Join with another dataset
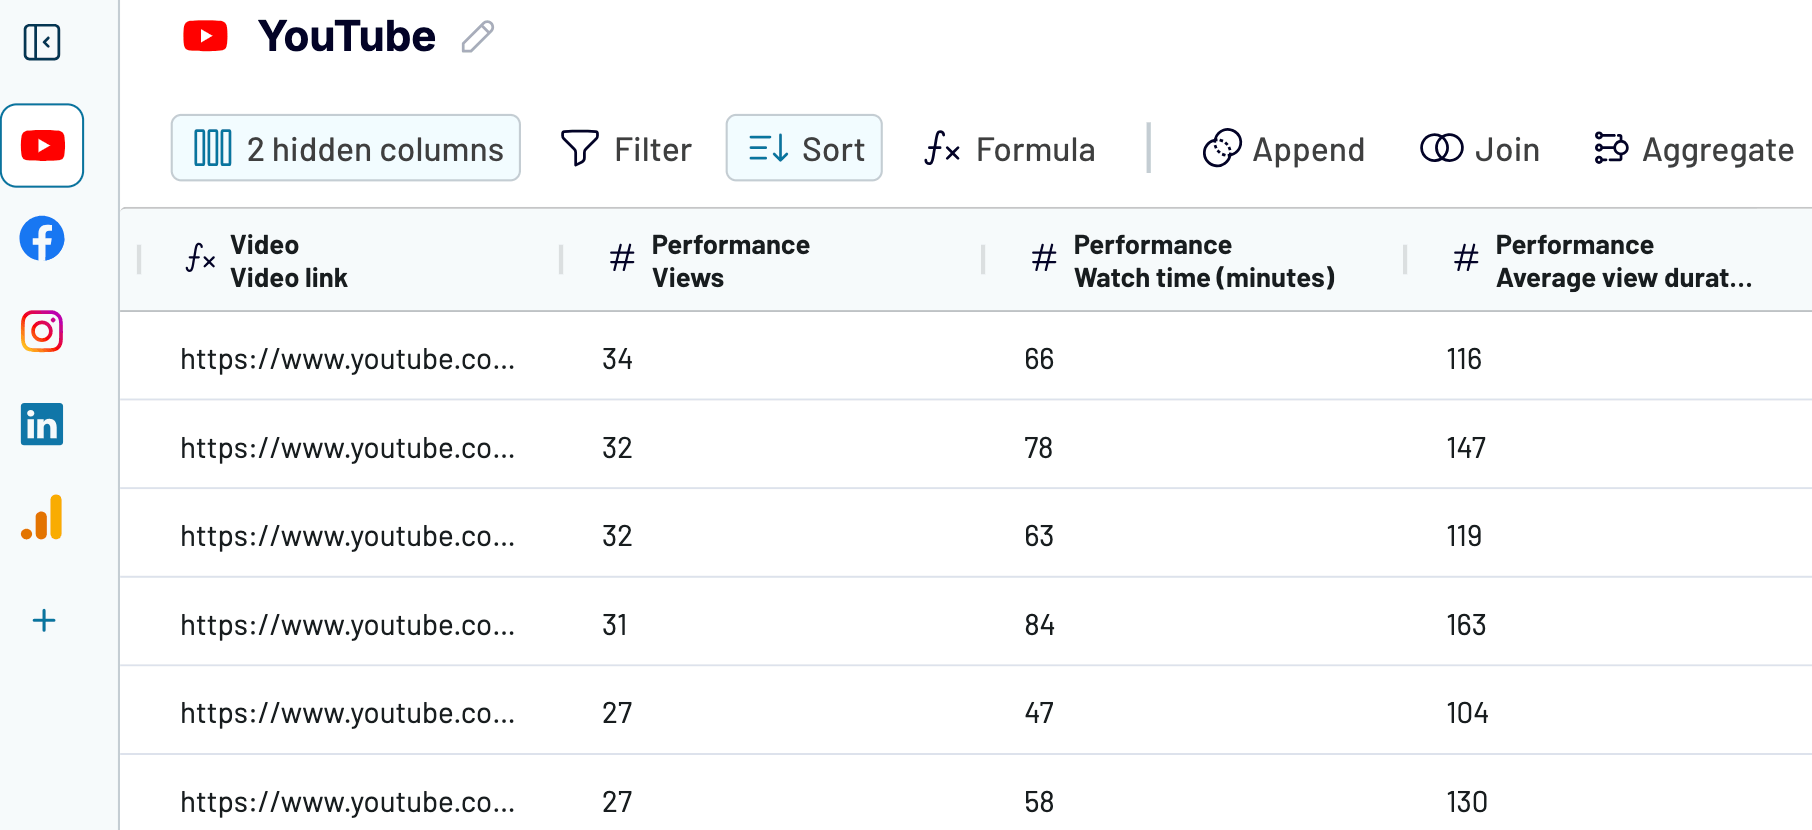 pyautogui.click(x=1480, y=149)
